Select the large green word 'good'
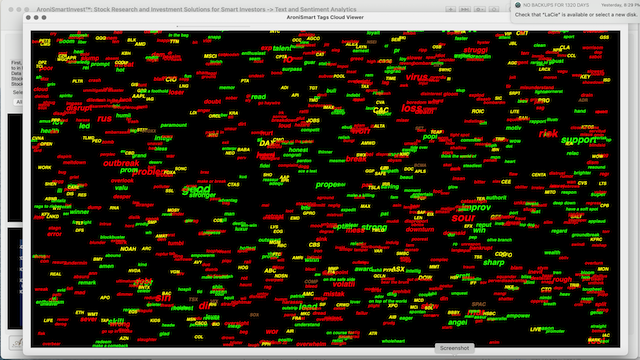Image resolution: width=640 pixels, height=360 pixels. [196, 189]
